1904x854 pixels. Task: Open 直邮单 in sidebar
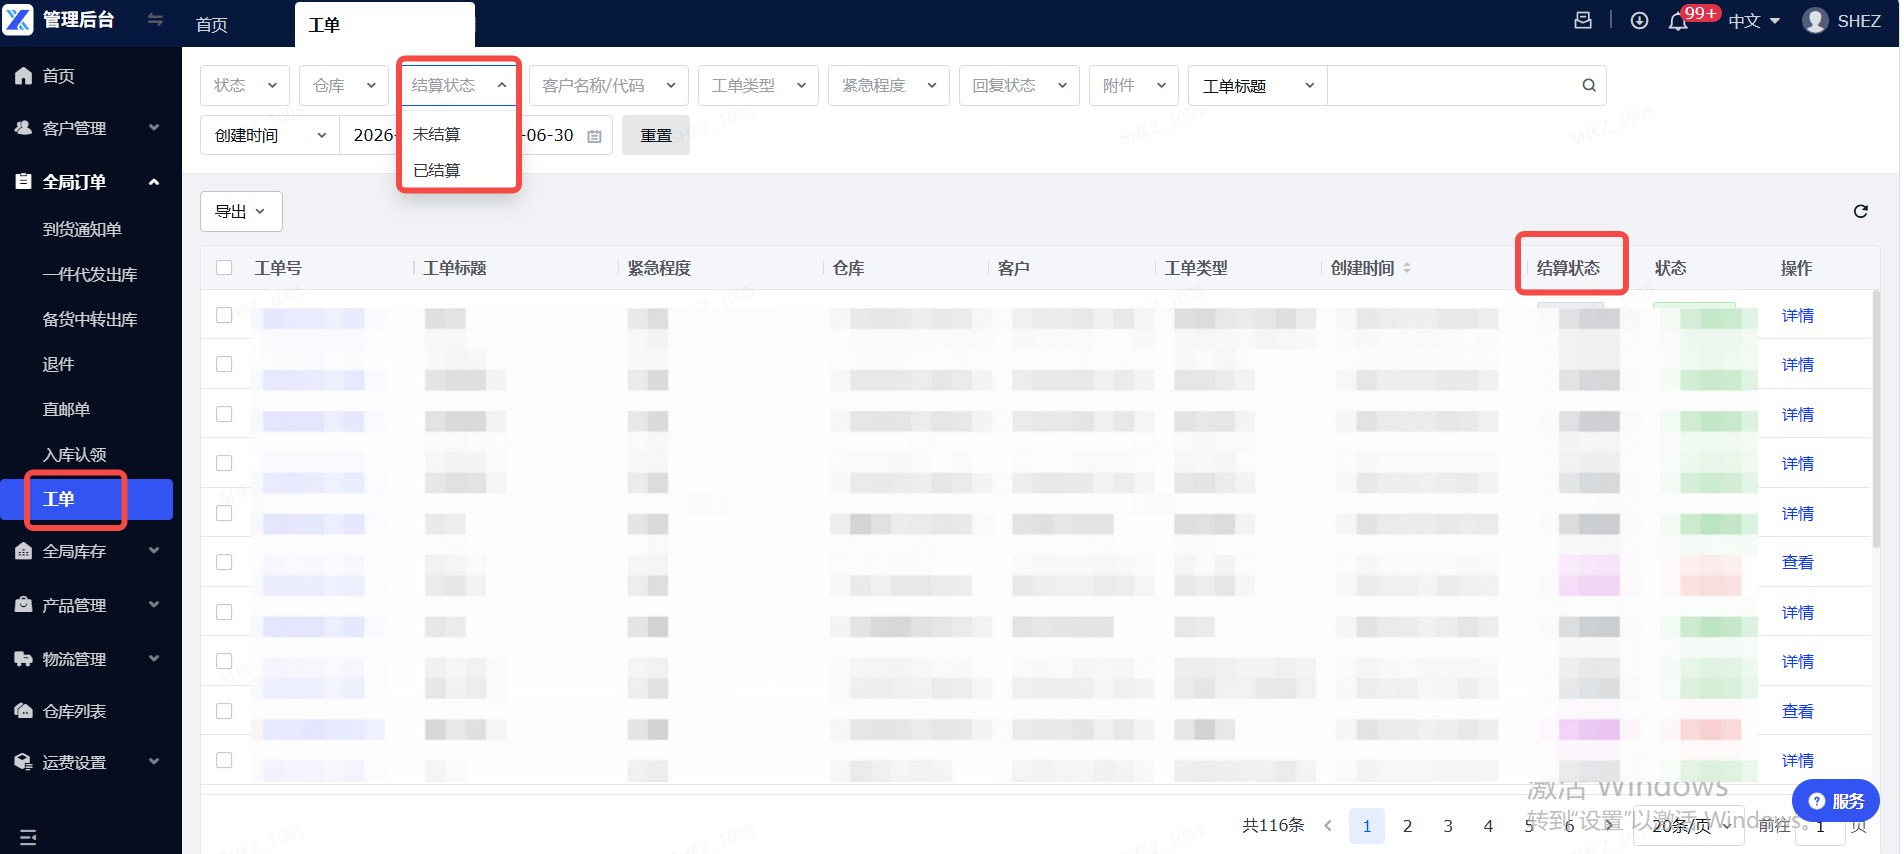tap(66, 409)
